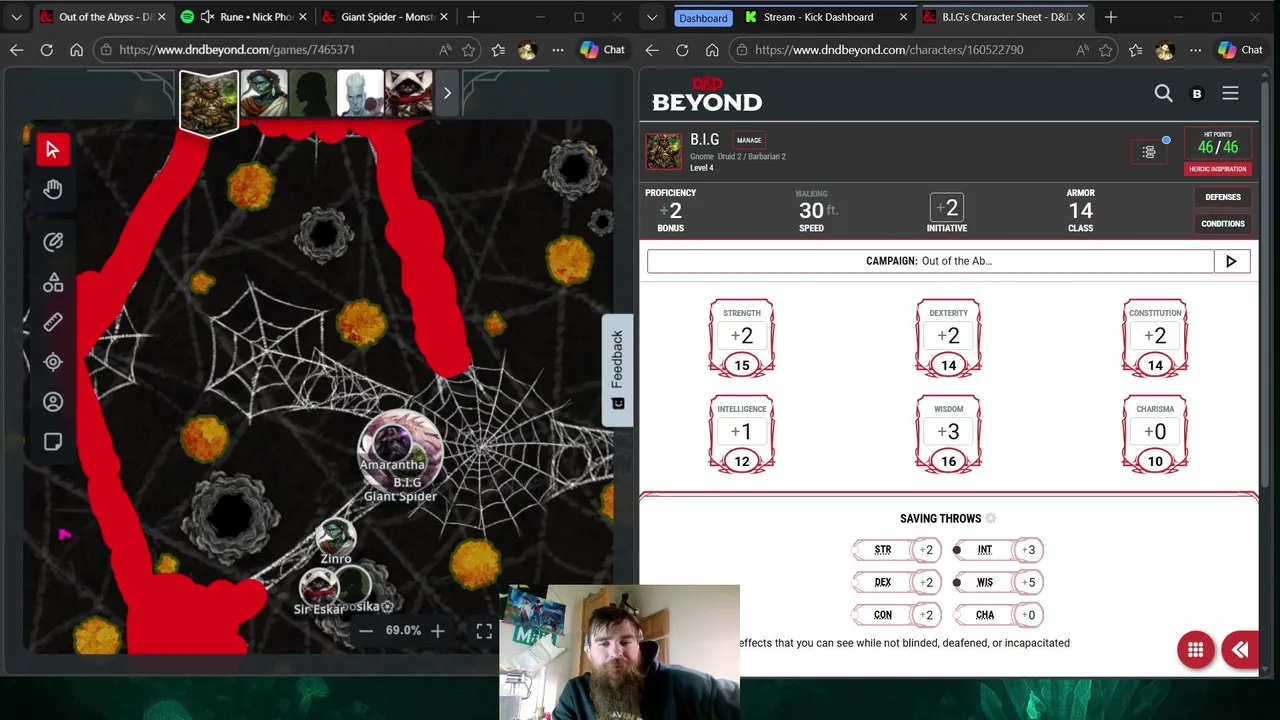Click the MANAGE character button
This screenshot has width=1280, height=720.
click(749, 140)
